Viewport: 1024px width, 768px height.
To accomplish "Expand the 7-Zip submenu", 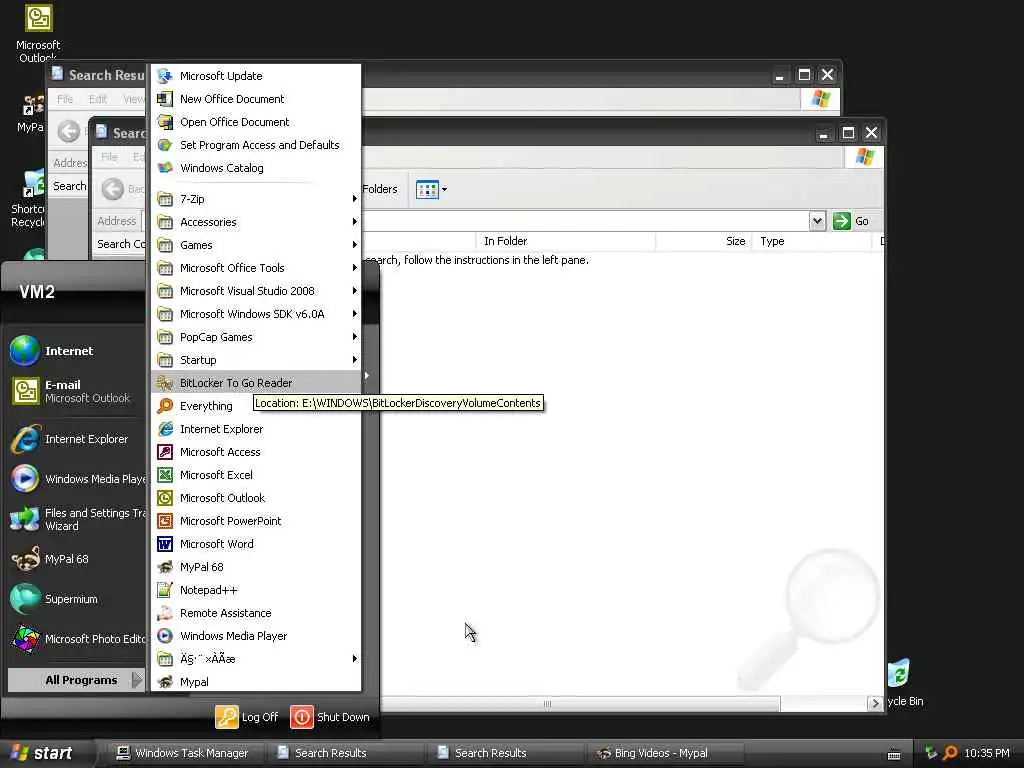I will pyautogui.click(x=256, y=199).
